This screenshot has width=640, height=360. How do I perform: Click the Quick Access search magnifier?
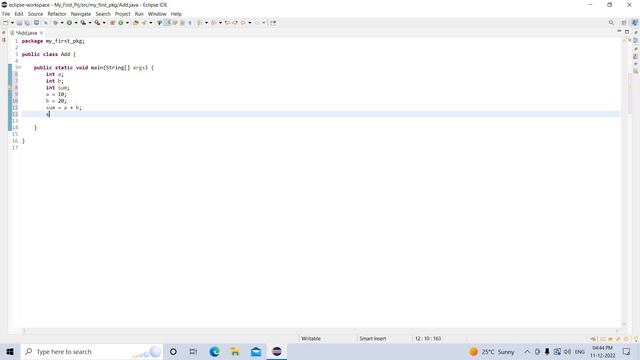[611, 23]
